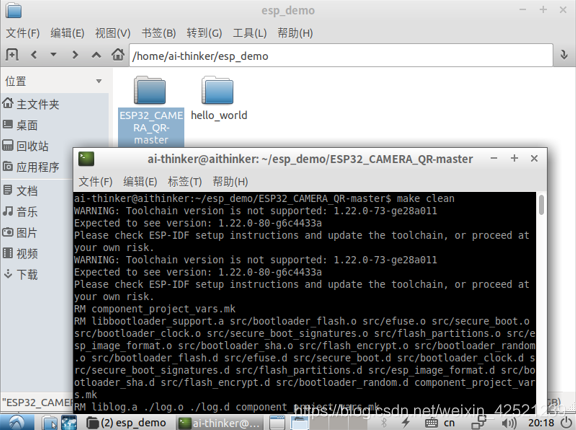Open 文件(F) menu in the terminal
Screen dimensions: 576x430
(96, 182)
